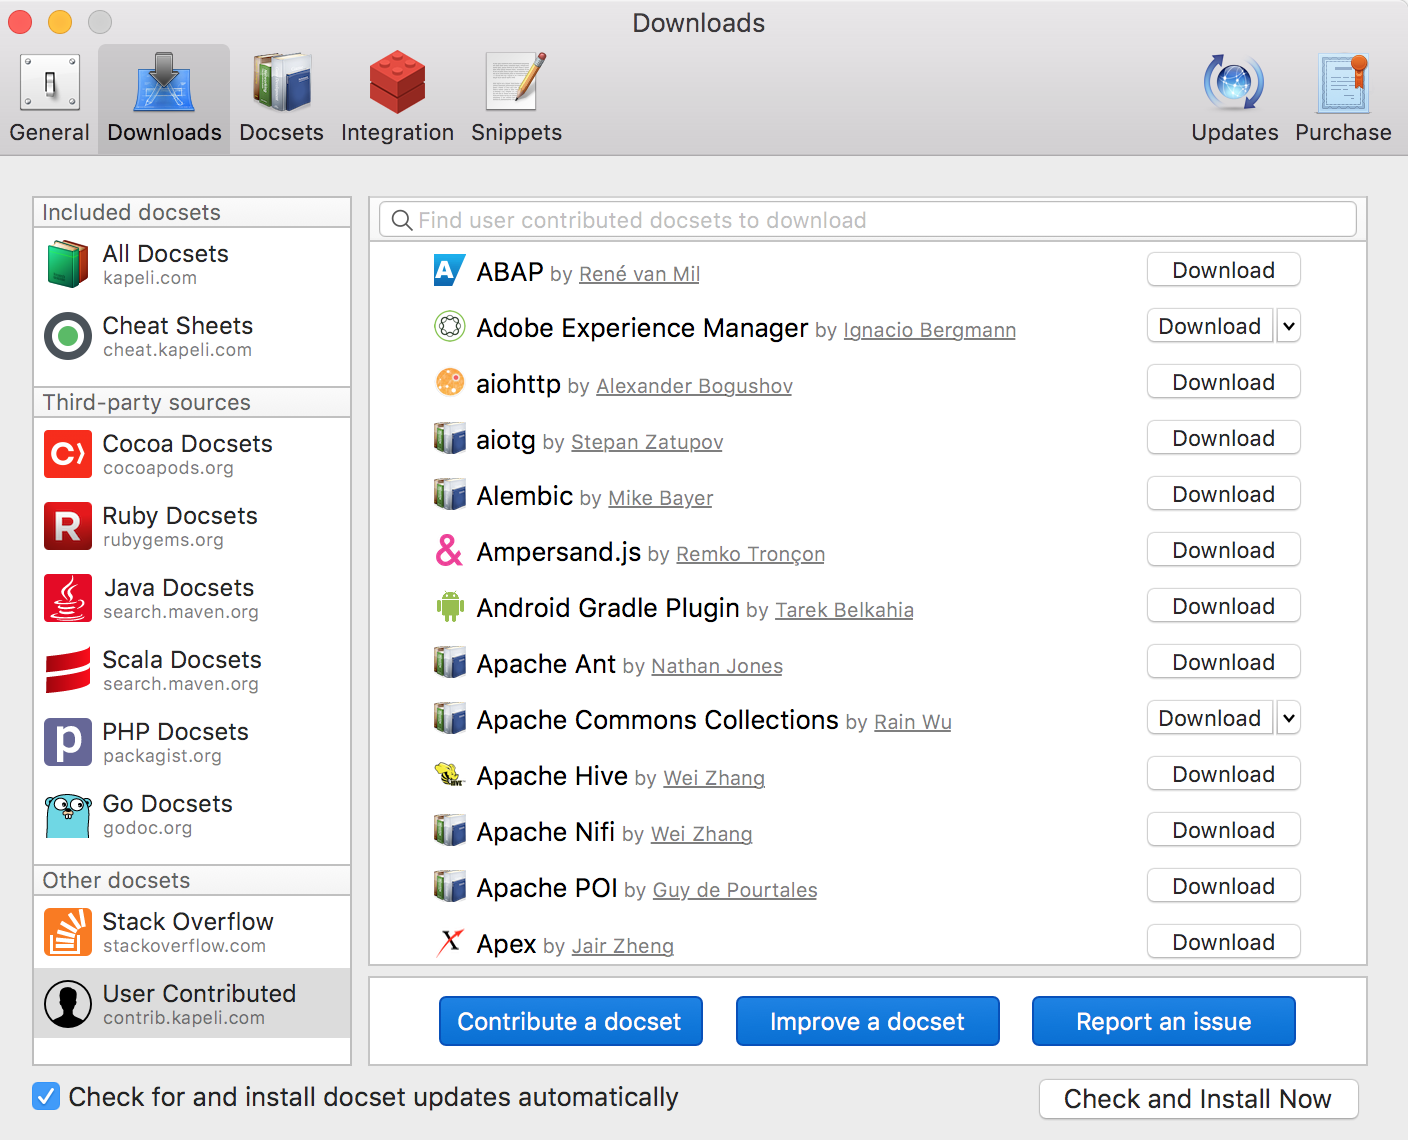Image resolution: width=1408 pixels, height=1140 pixels.
Task: Open the General preferences pane
Action: point(48,95)
